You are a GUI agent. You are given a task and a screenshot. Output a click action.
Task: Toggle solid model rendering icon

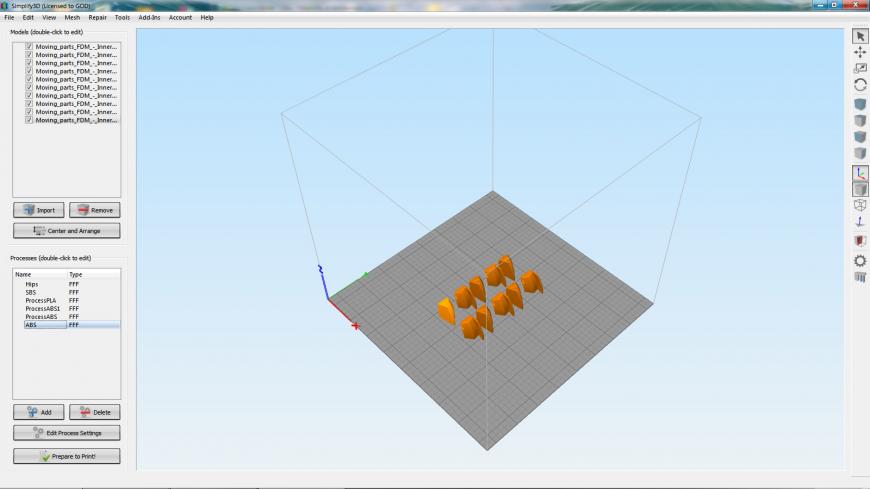[860, 189]
